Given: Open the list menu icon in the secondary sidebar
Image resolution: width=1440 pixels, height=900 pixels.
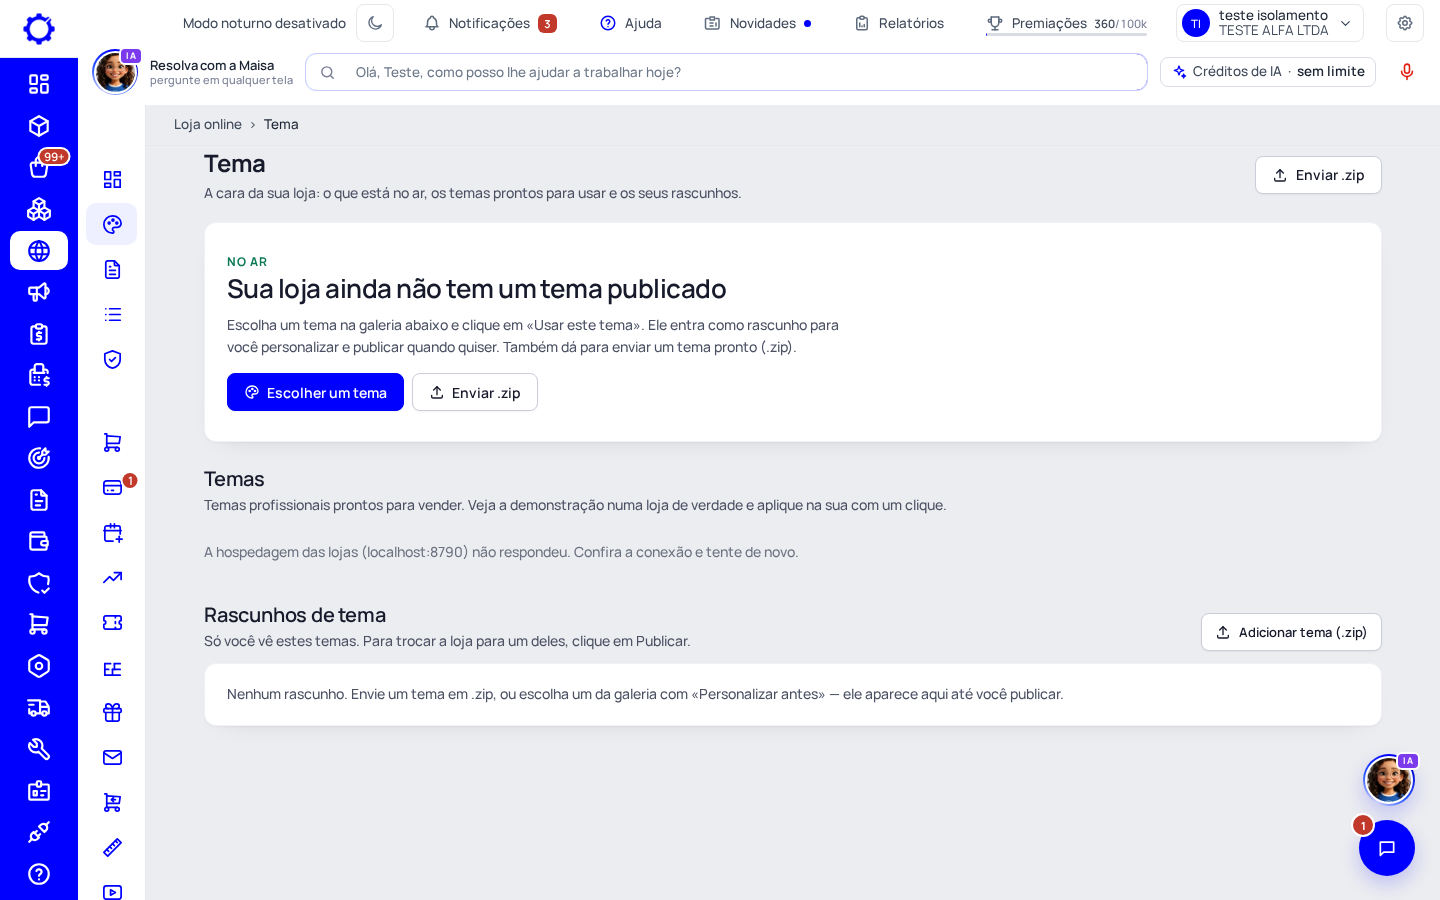Looking at the screenshot, I should click(x=112, y=314).
